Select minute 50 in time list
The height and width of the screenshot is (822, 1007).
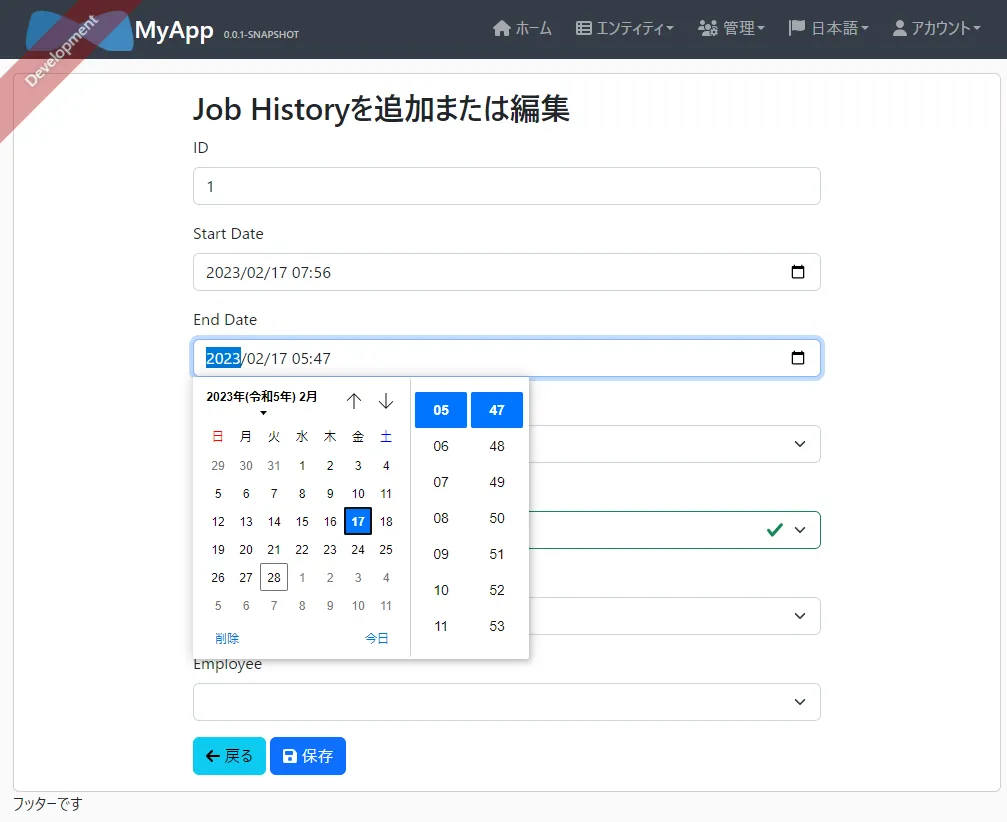[x=497, y=518]
